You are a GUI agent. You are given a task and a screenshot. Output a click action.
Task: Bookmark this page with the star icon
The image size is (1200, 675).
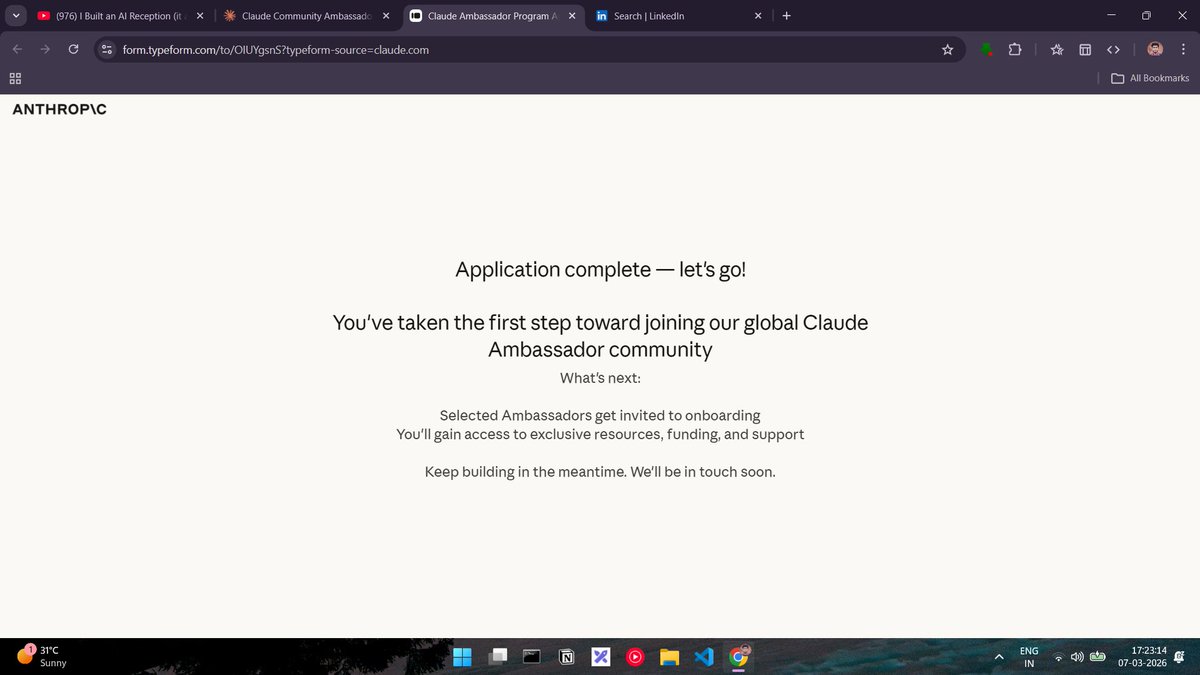tap(947, 49)
